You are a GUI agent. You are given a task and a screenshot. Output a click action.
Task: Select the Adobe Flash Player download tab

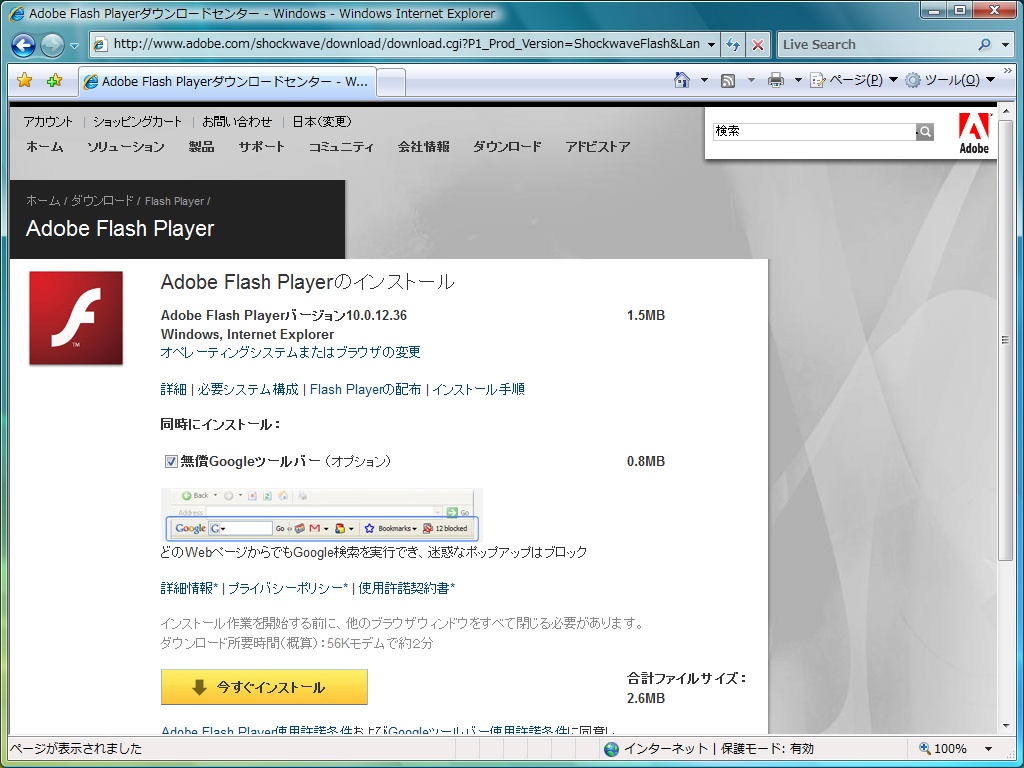(227, 82)
